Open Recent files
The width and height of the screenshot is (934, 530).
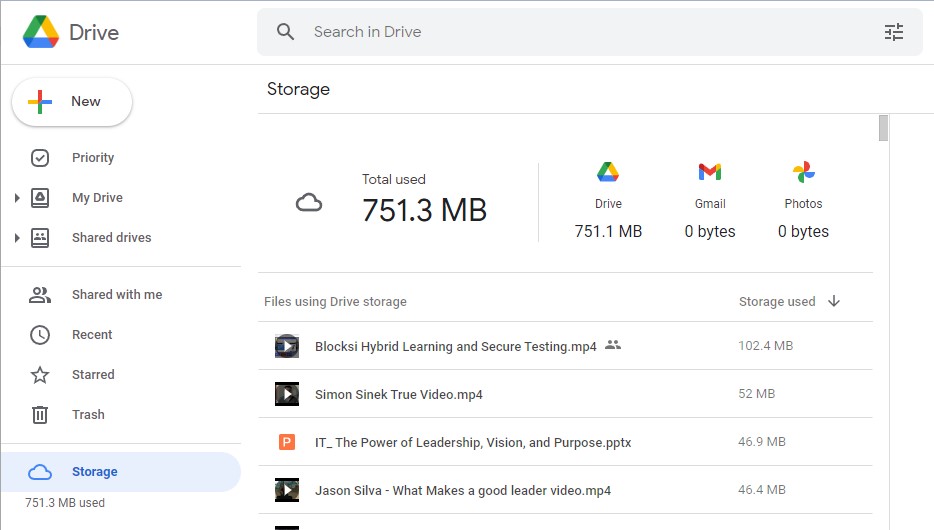click(x=92, y=335)
